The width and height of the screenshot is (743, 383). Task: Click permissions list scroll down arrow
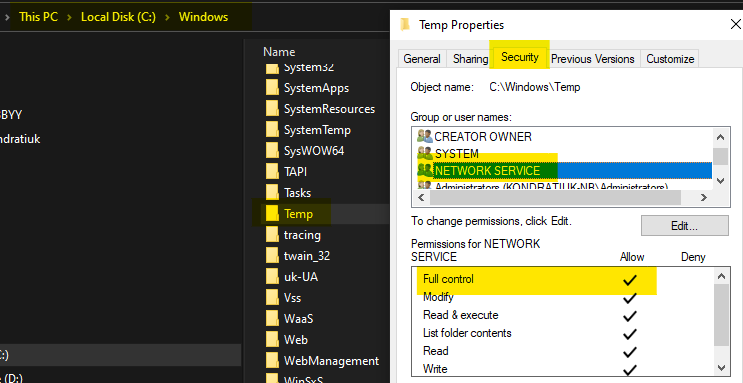(x=721, y=368)
